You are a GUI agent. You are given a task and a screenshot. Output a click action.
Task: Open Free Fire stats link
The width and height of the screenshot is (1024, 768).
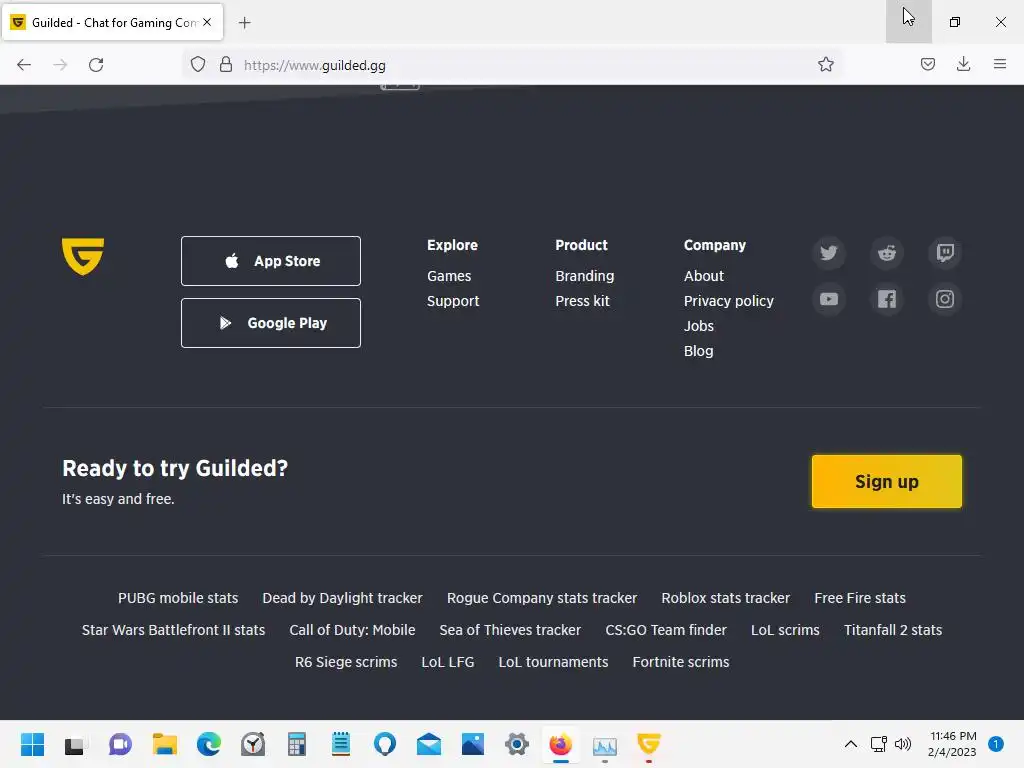coord(860,598)
